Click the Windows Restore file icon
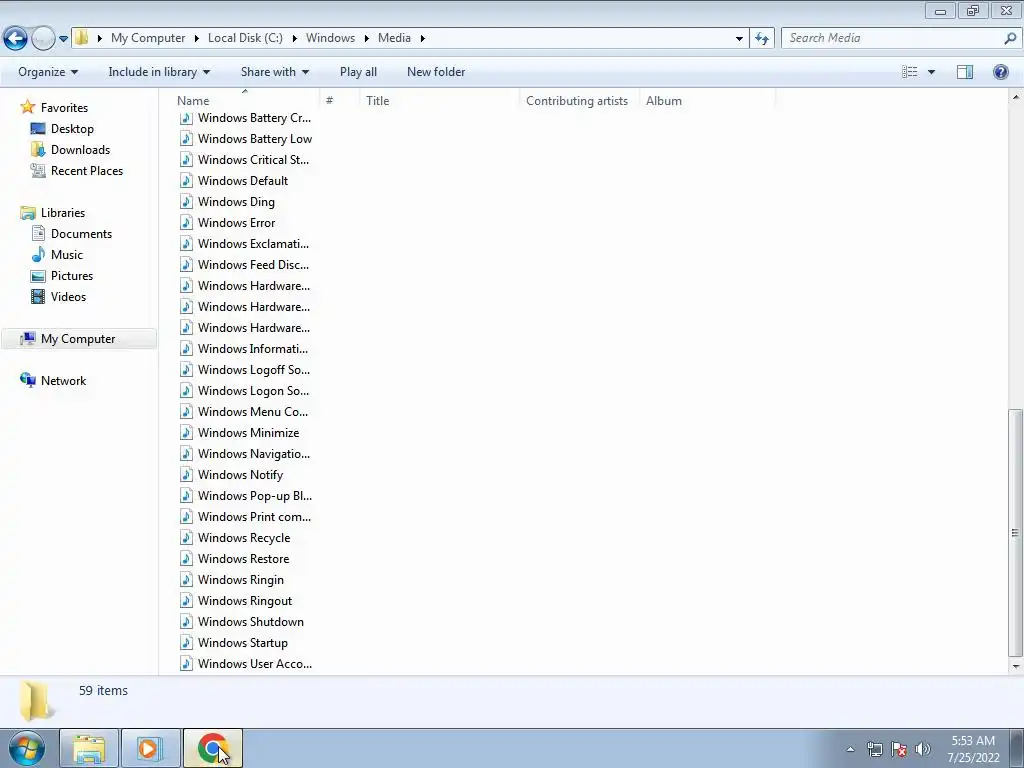1024x768 pixels. coord(186,558)
